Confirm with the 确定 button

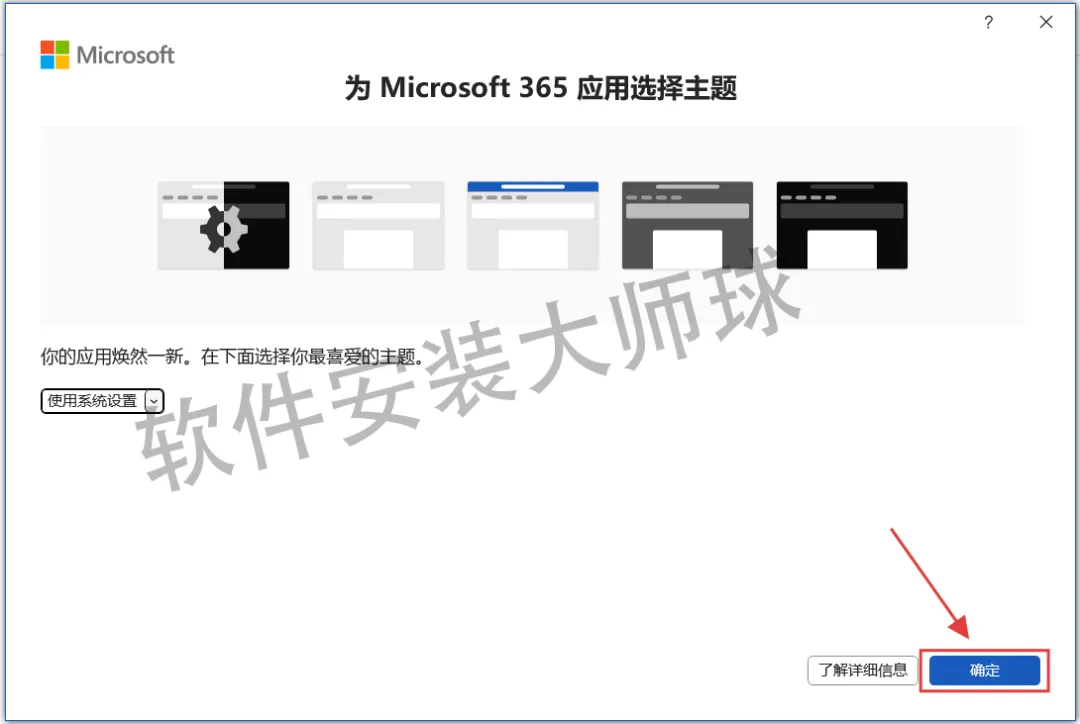(984, 670)
